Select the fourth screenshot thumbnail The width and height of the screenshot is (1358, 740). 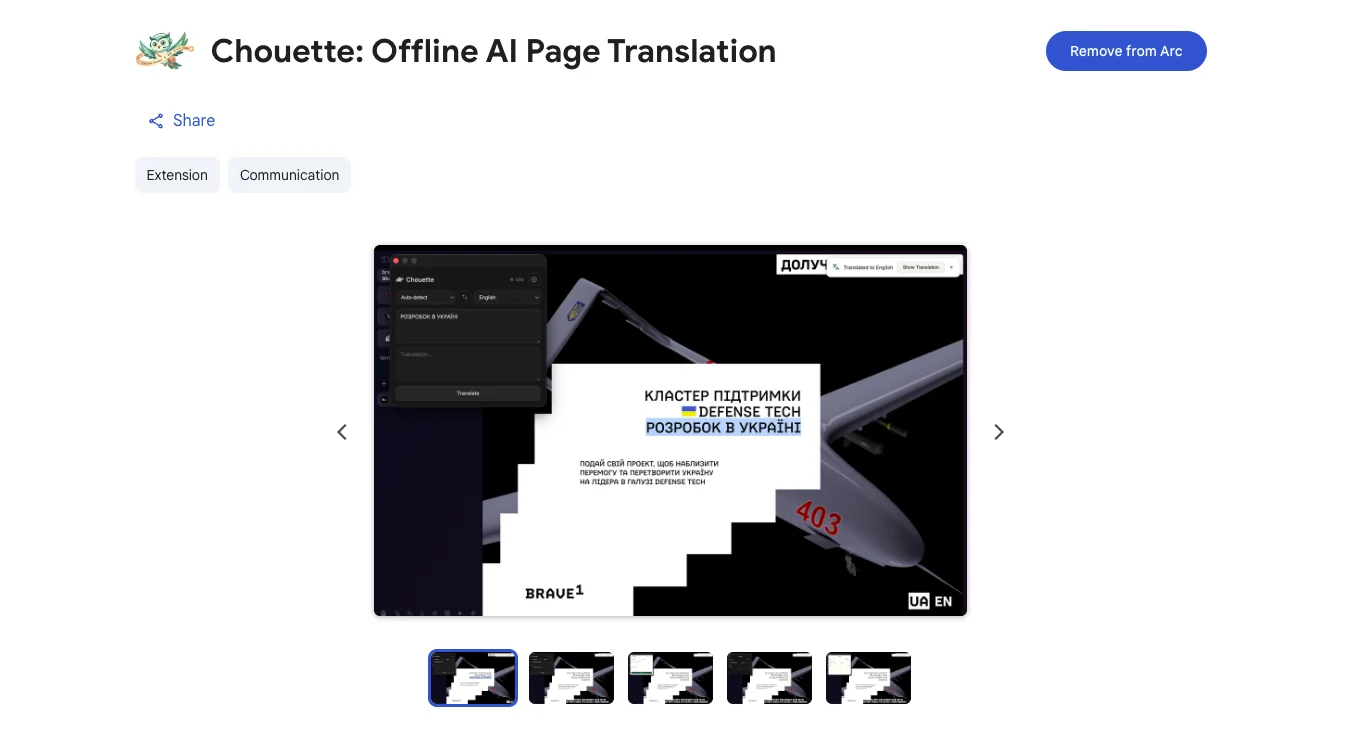[x=769, y=678]
